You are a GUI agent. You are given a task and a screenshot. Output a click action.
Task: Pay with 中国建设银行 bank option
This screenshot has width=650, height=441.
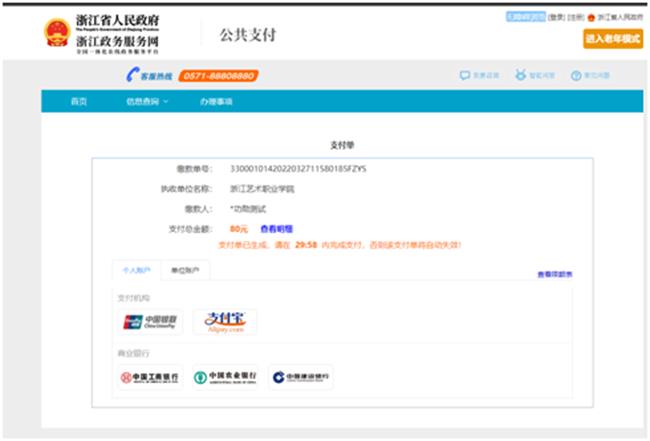(301, 377)
